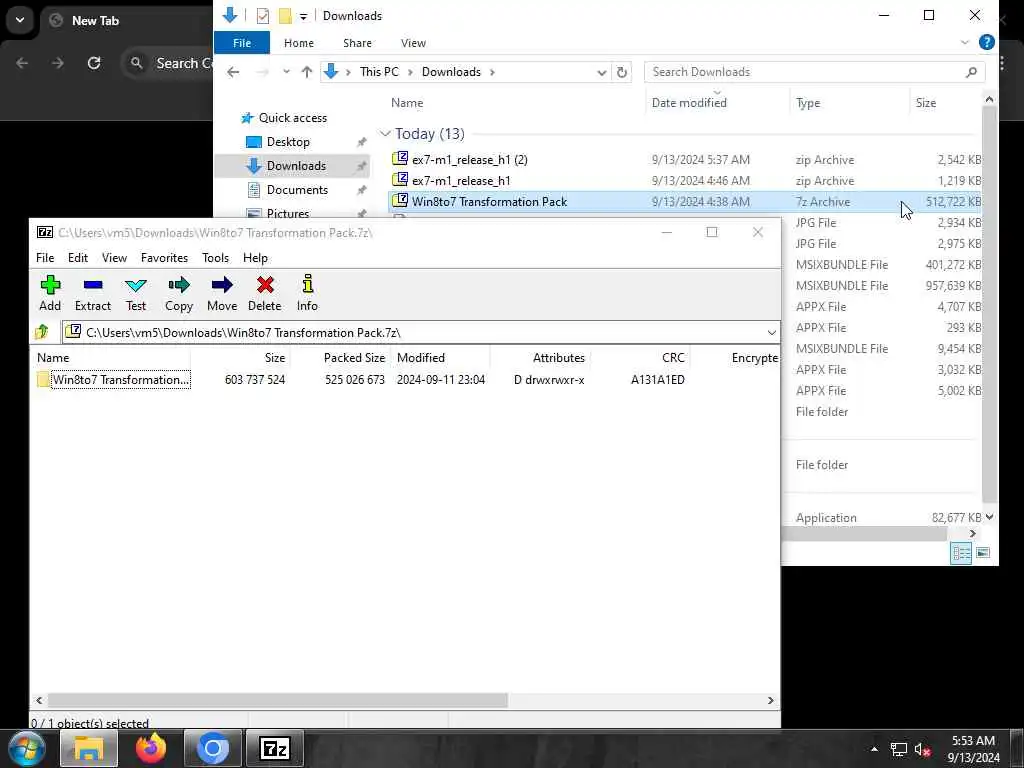Switch to the Share tab in Explorer
This screenshot has width=1024, height=768.
coord(357,43)
